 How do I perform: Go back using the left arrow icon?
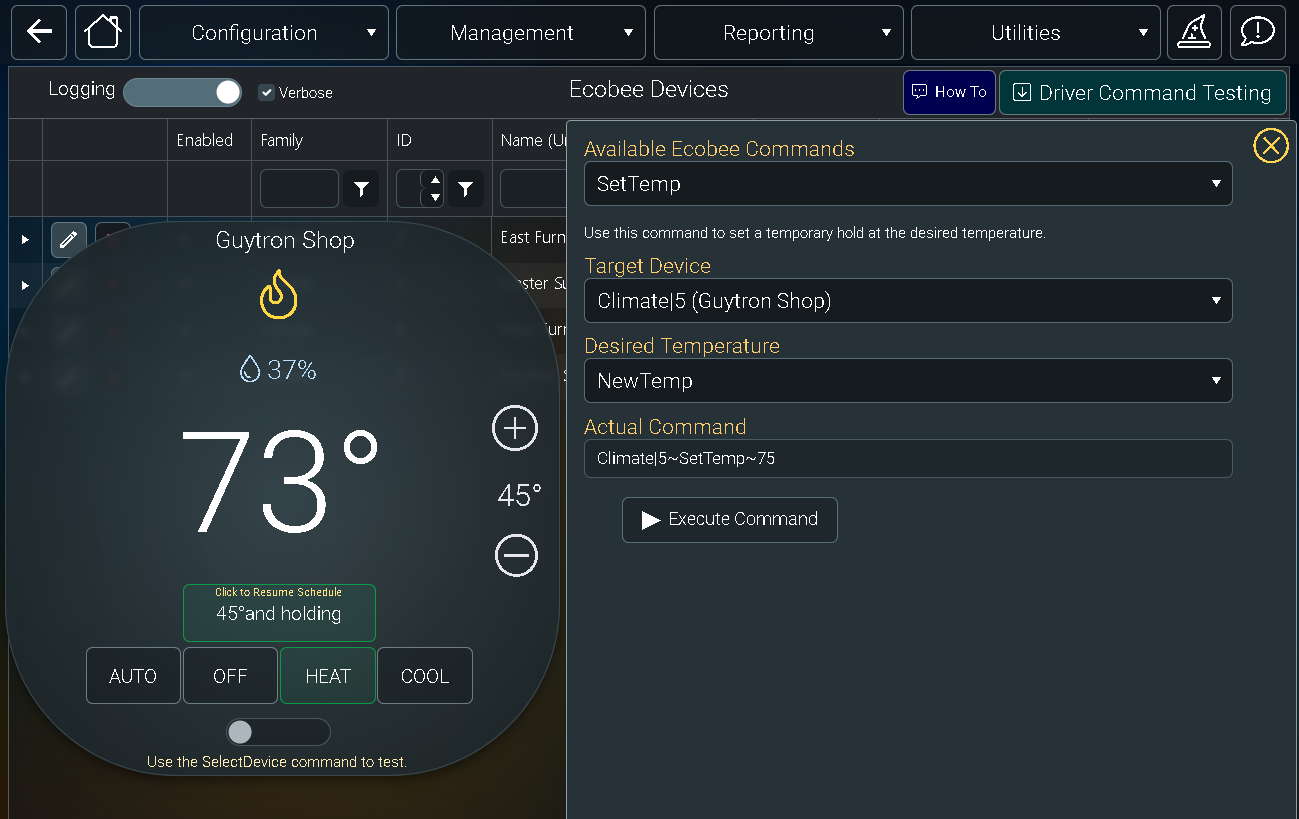[39, 32]
